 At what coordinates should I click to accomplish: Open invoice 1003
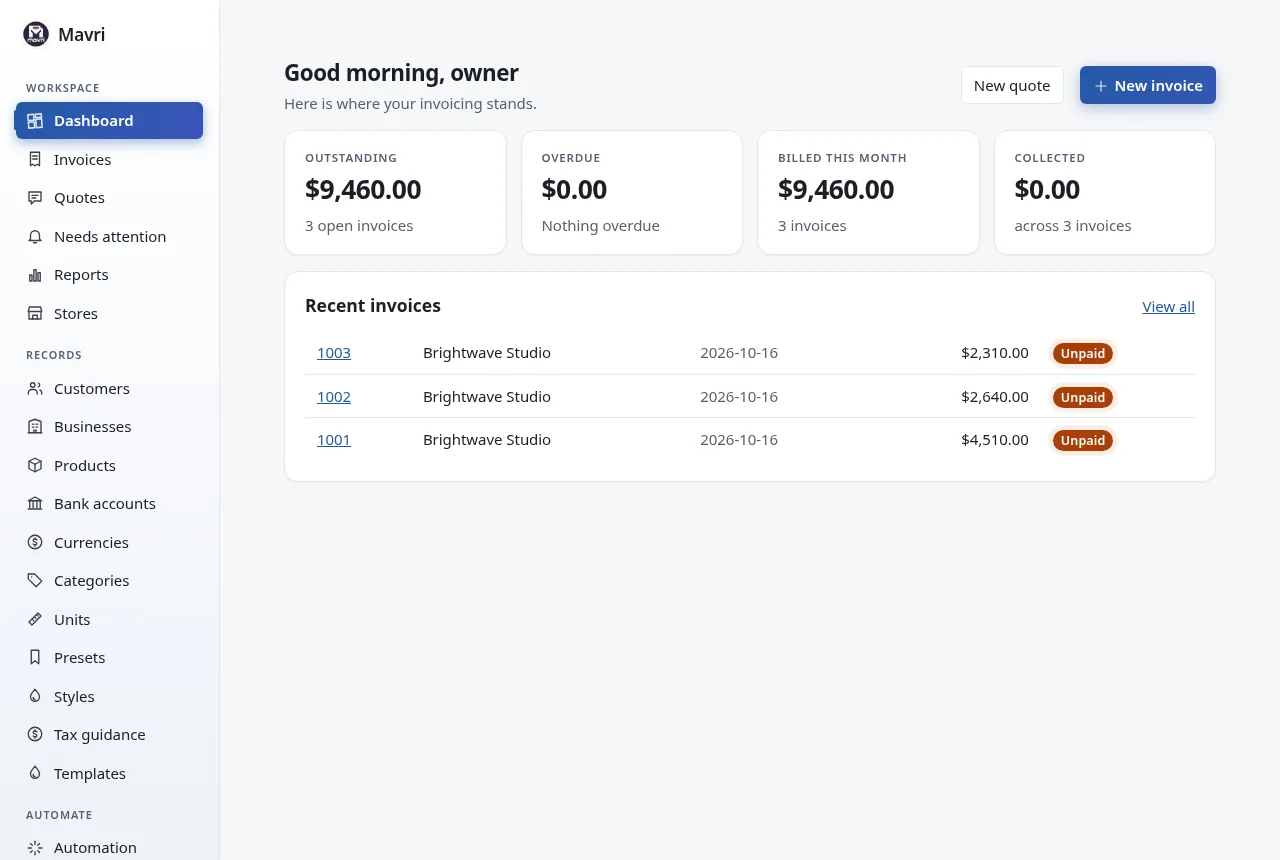tap(334, 353)
